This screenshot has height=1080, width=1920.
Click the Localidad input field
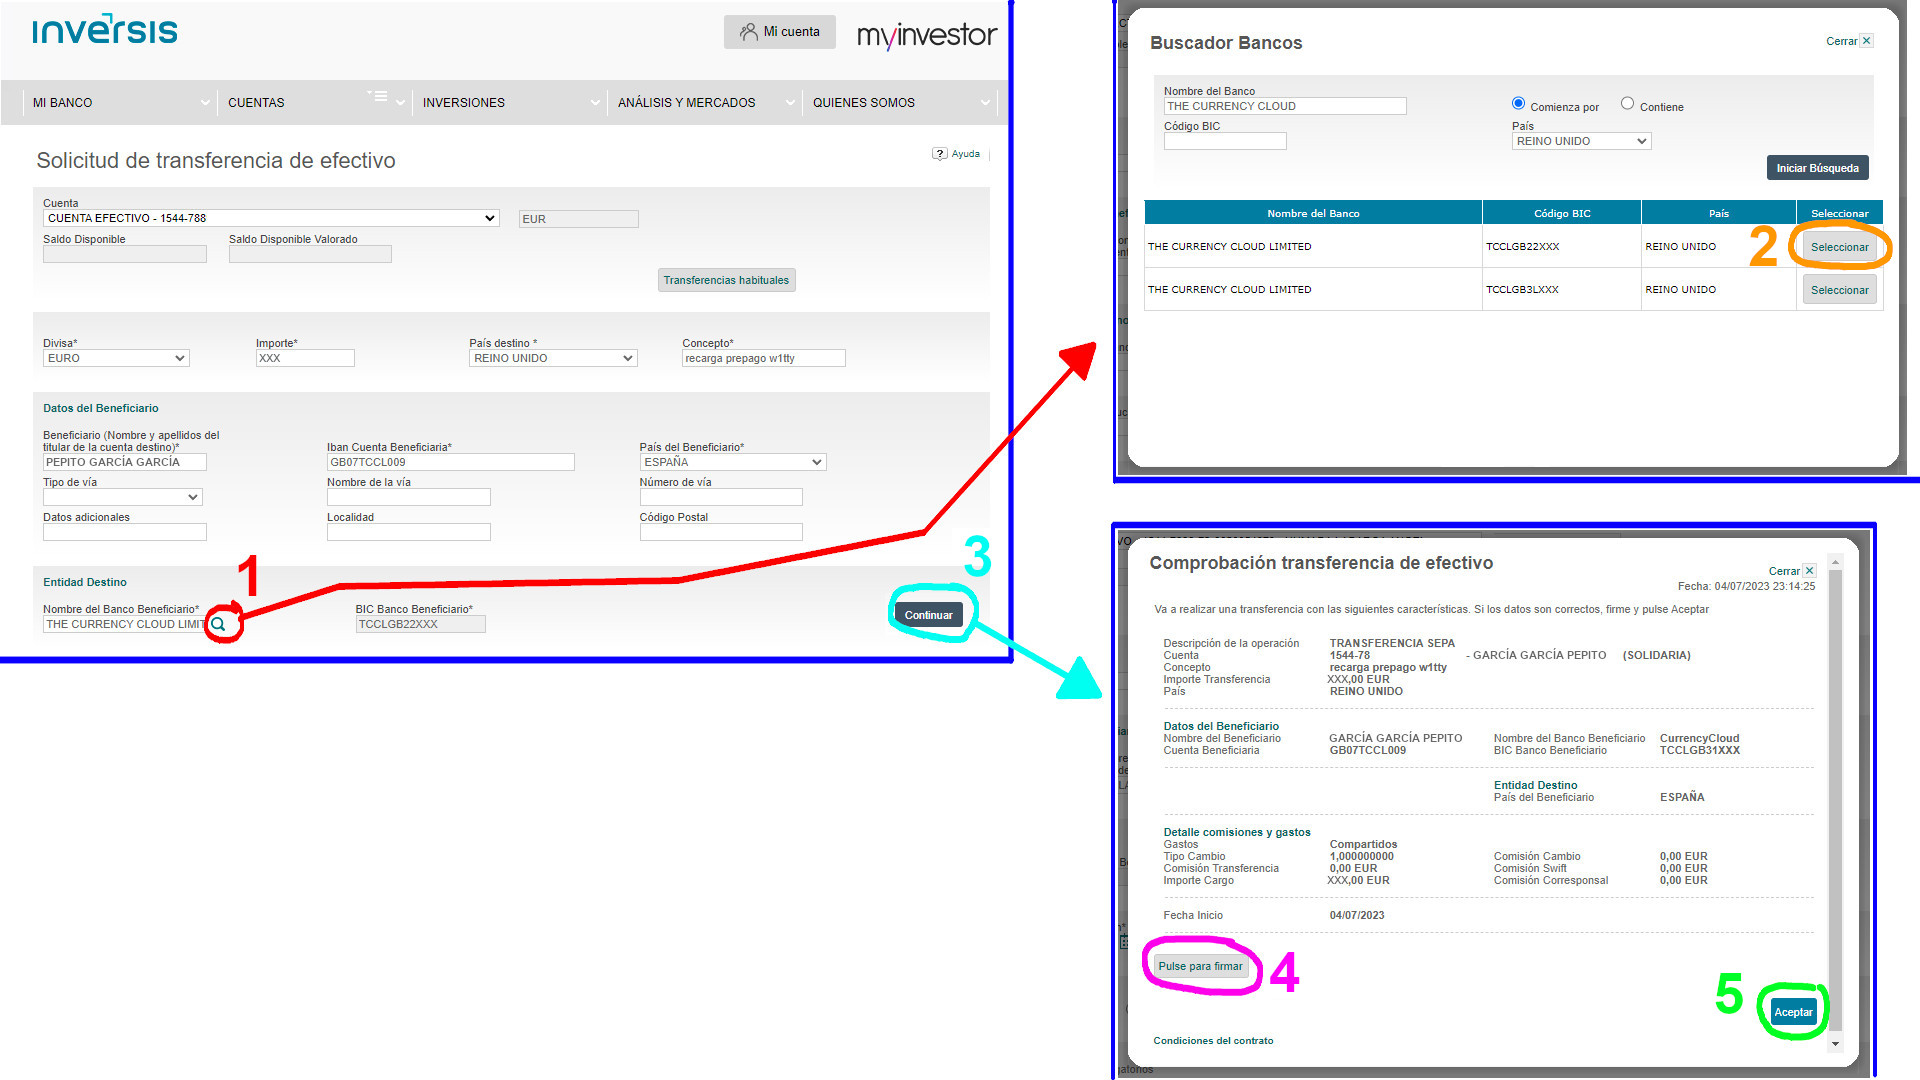point(408,532)
